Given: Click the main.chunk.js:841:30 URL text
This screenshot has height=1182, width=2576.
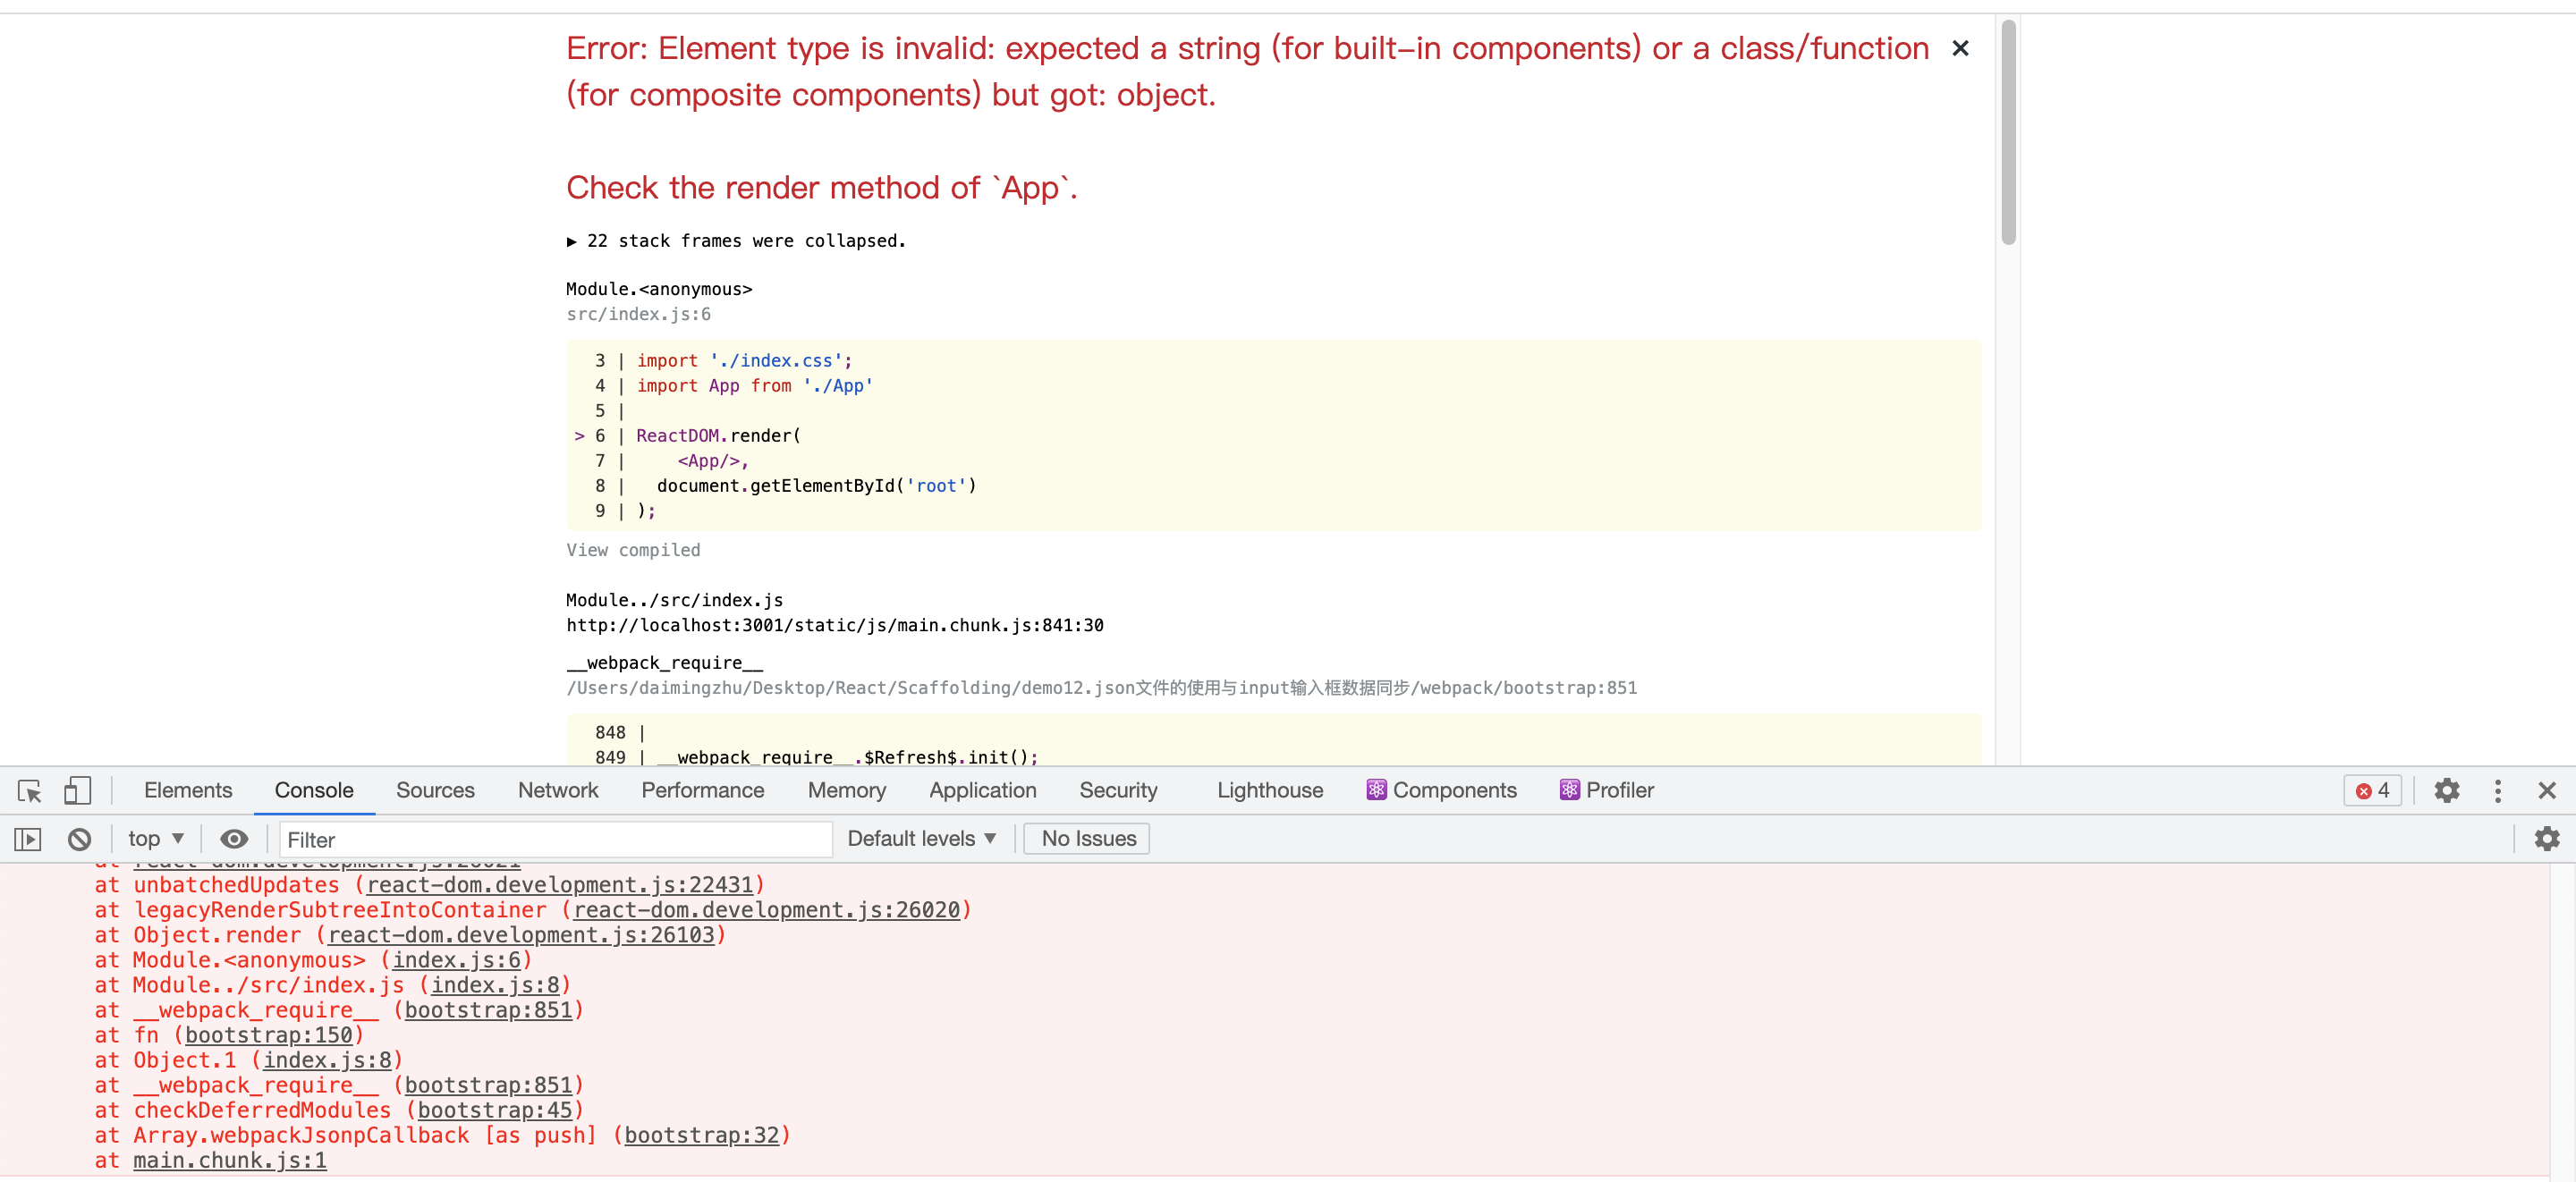Looking at the screenshot, I should coord(835,625).
